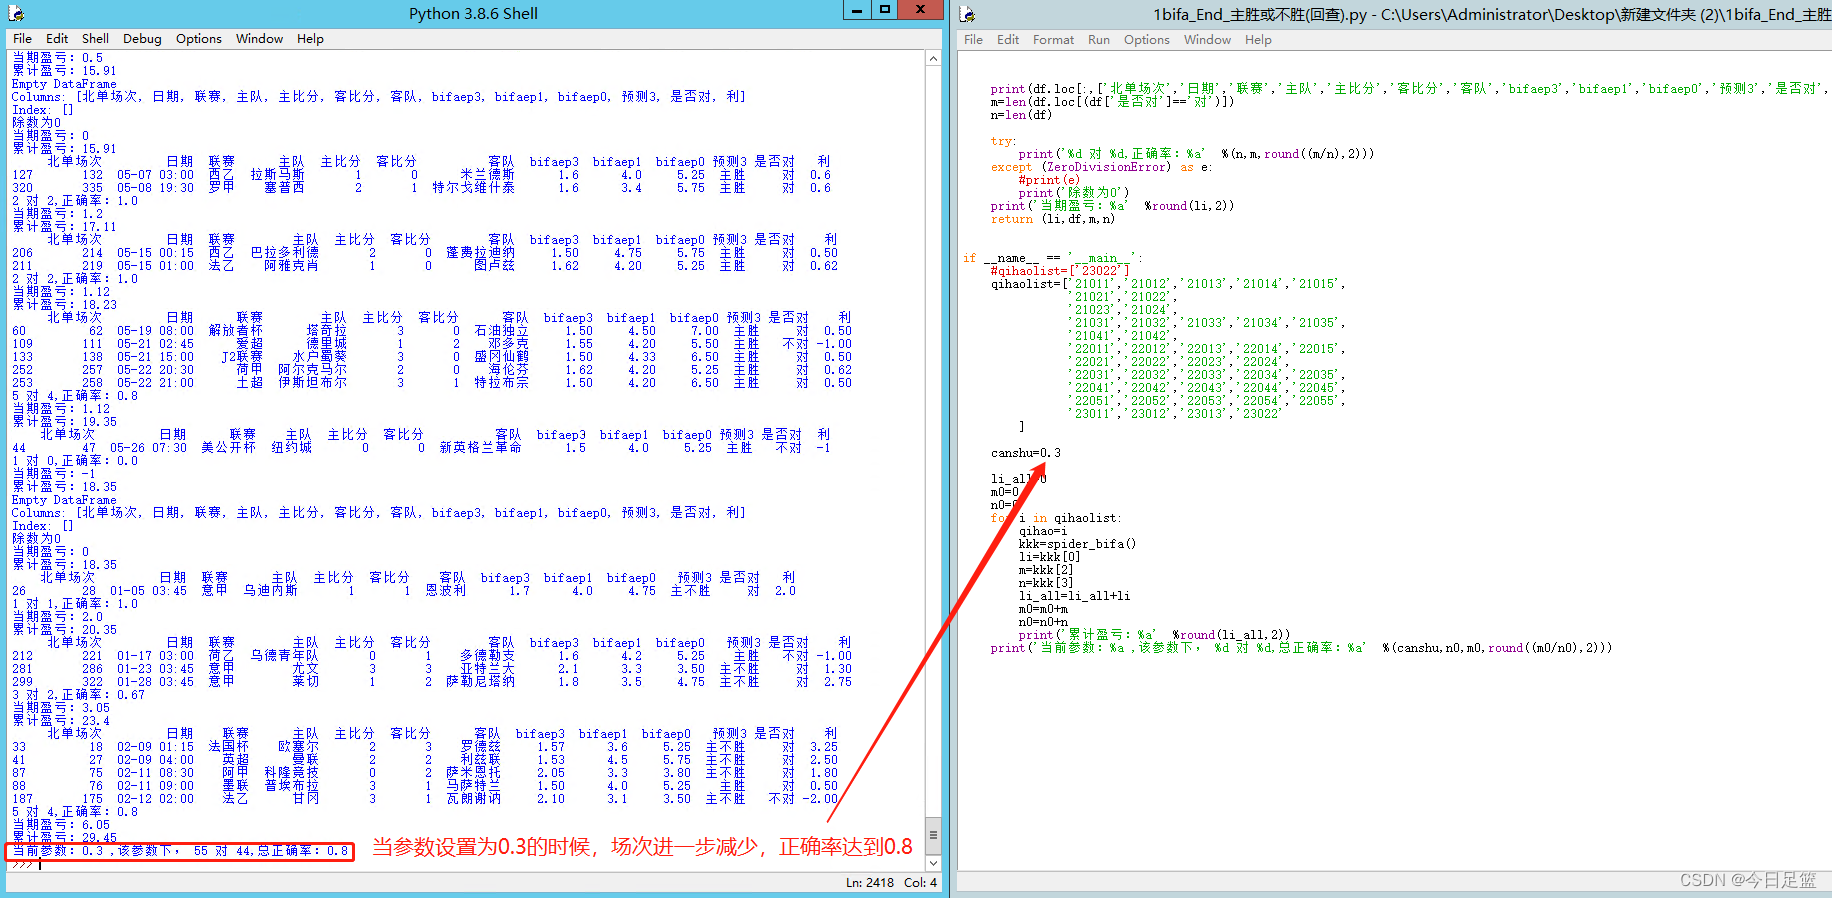Click the shell row with 乌迪内斯

(404, 591)
